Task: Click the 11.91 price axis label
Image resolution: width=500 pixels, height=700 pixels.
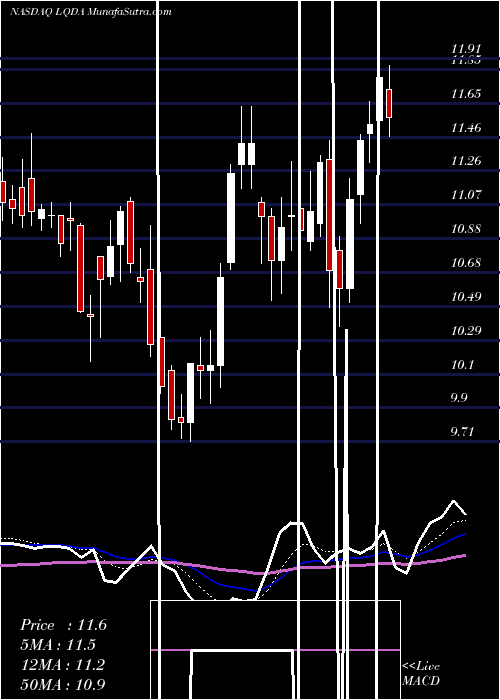Action: point(466,49)
